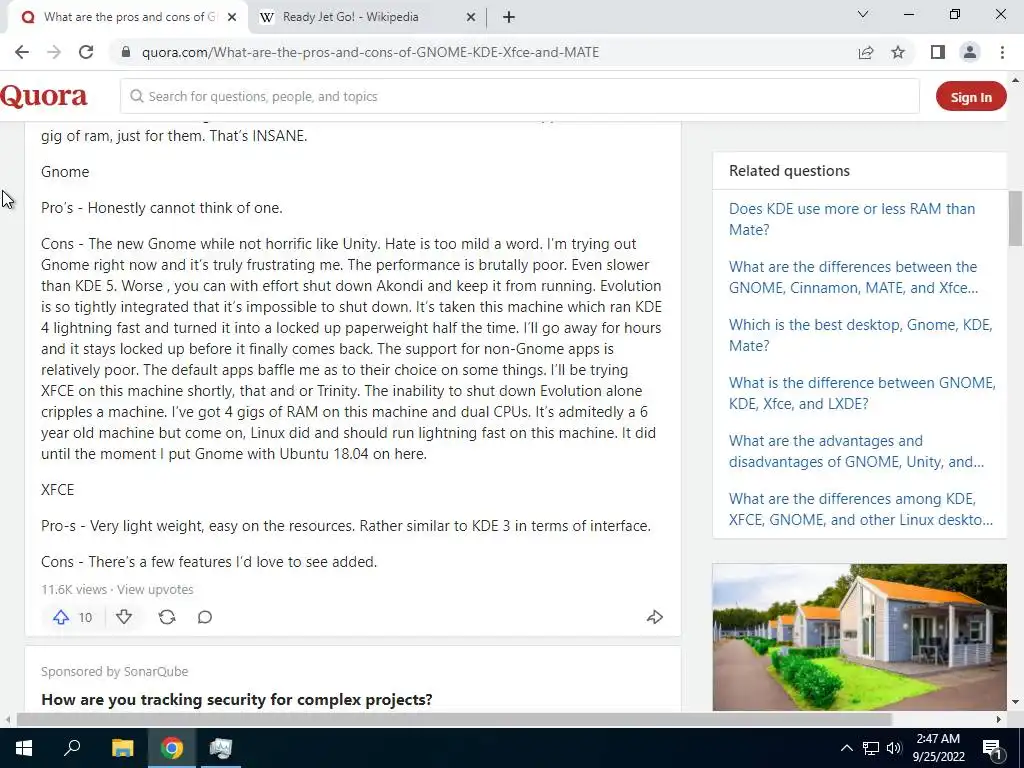Show hidden system tray icons
Screen dimensions: 1024x768
(x=846, y=748)
